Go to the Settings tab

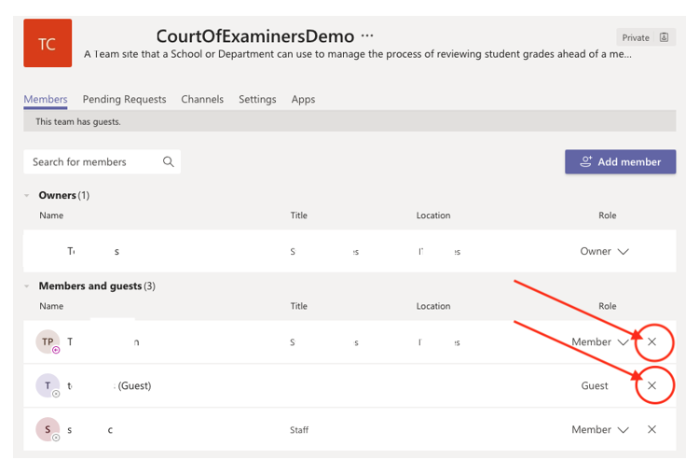point(257,100)
